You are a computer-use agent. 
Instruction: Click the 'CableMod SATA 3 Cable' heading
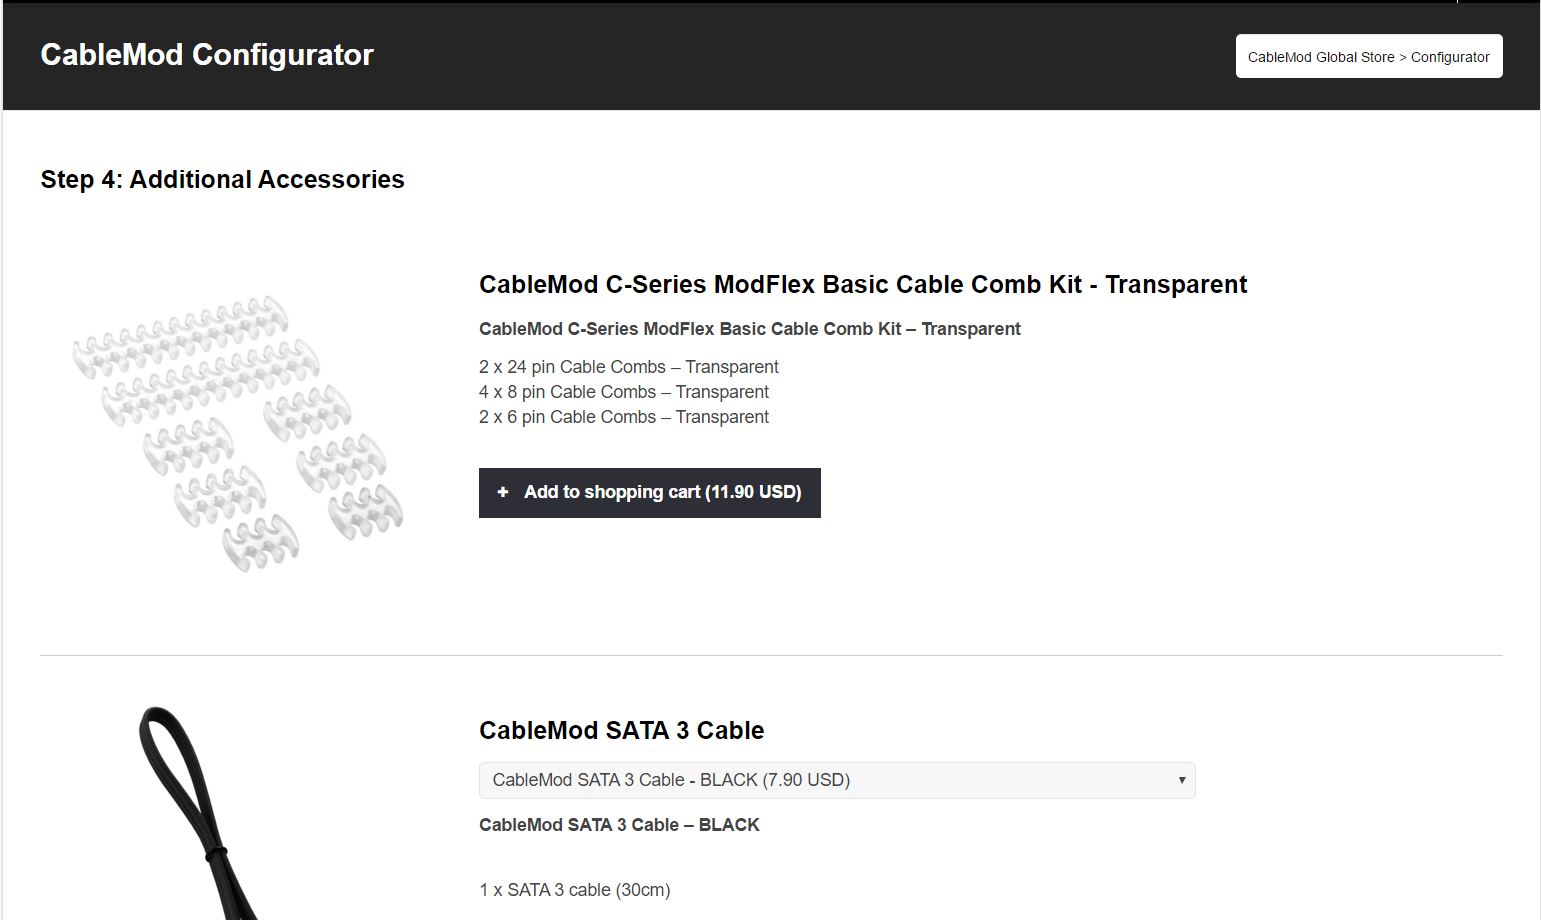(621, 730)
